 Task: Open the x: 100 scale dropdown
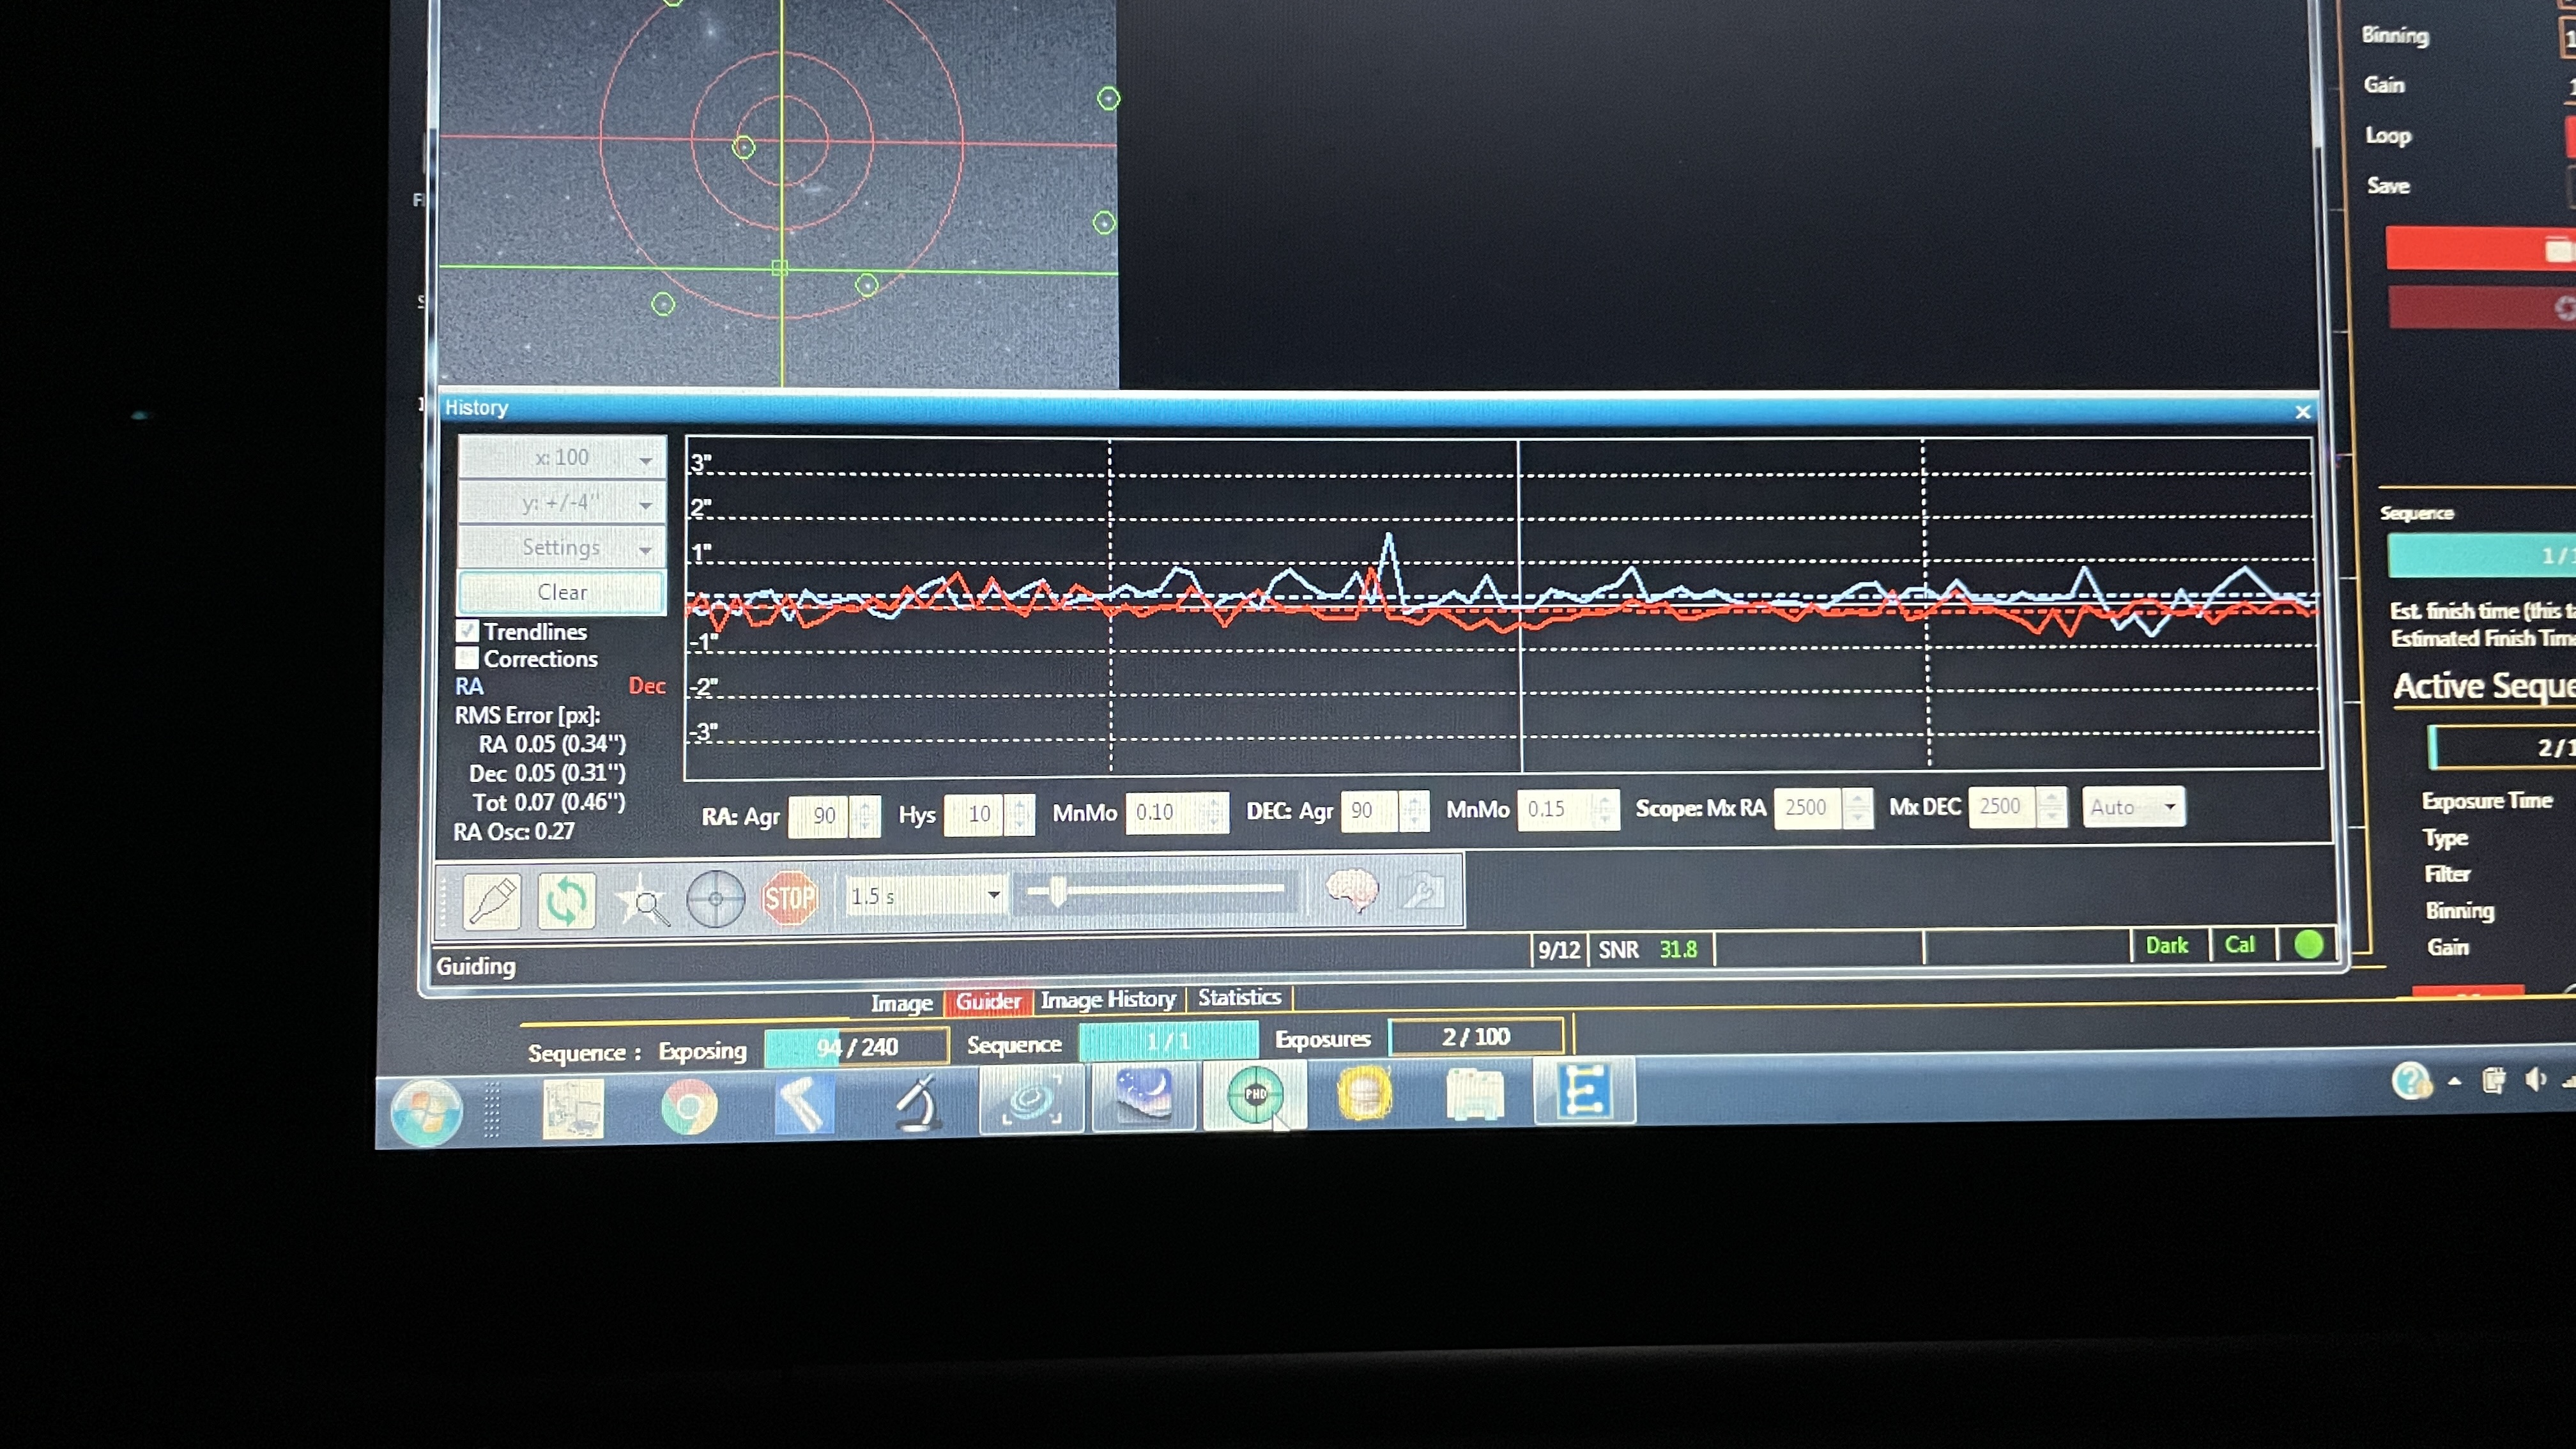(562, 458)
